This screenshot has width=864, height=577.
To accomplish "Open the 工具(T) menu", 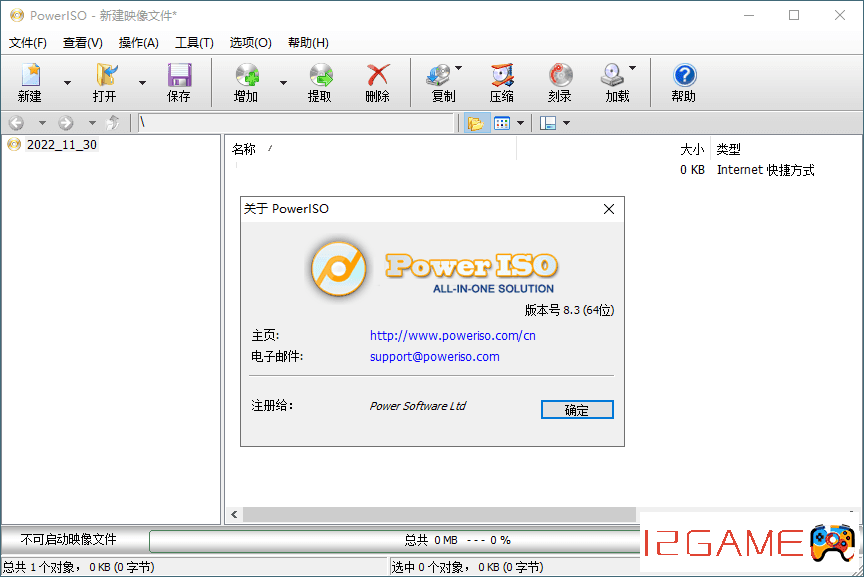I will (x=195, y=43).
